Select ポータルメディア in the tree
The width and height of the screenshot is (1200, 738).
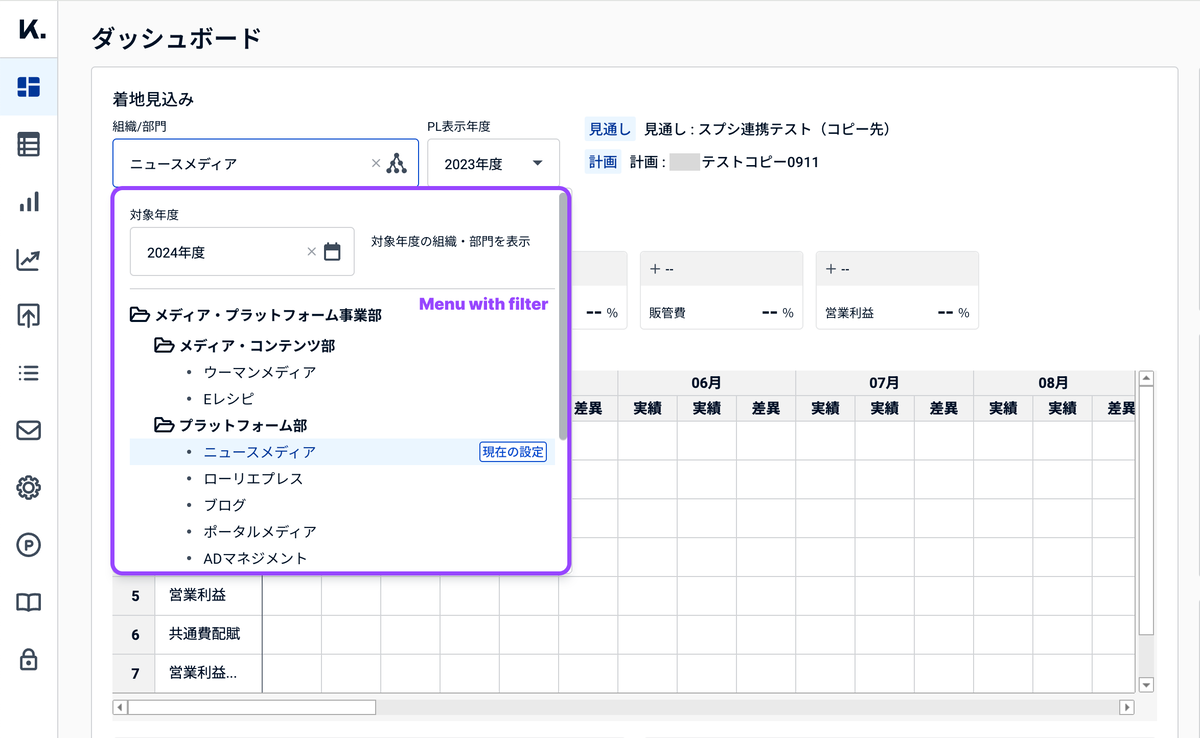pos(260,531)
